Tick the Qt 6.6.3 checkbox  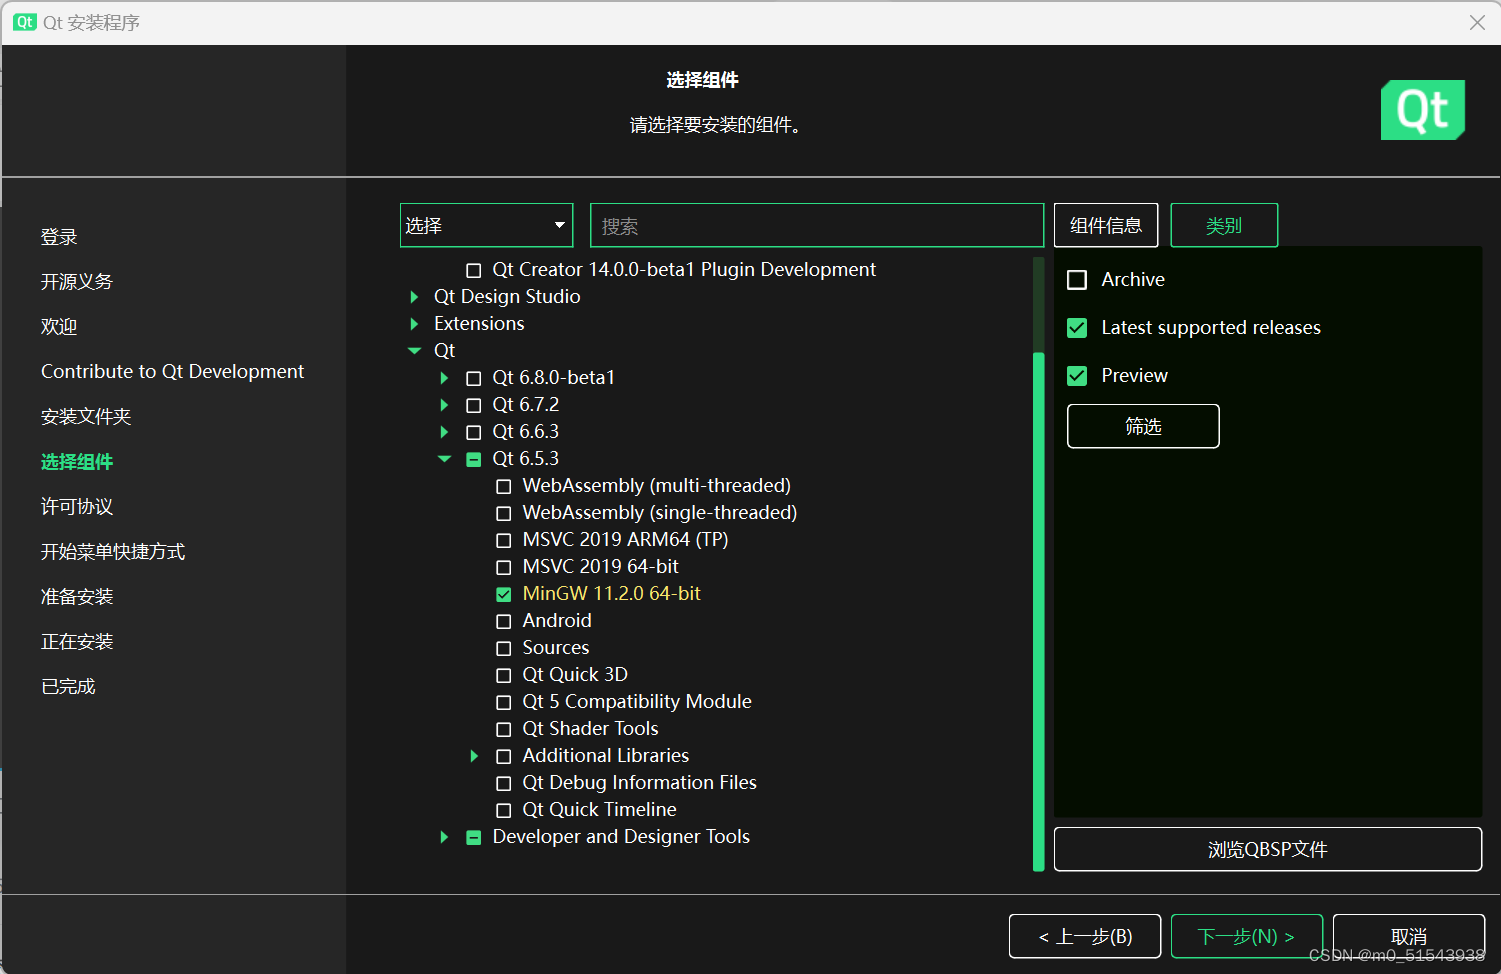tap(474, 432)
